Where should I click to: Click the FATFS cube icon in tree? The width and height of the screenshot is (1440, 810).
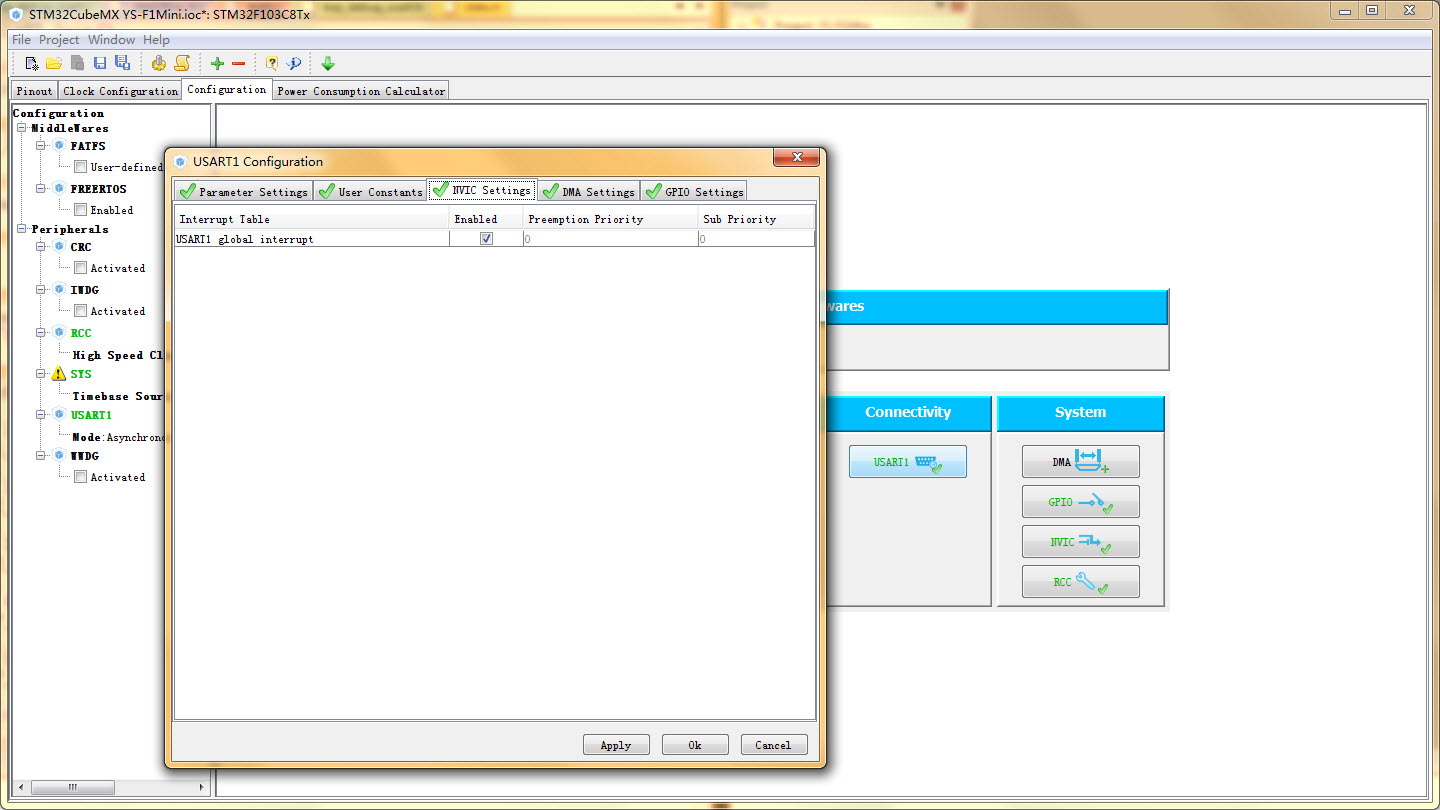(59, 146)
